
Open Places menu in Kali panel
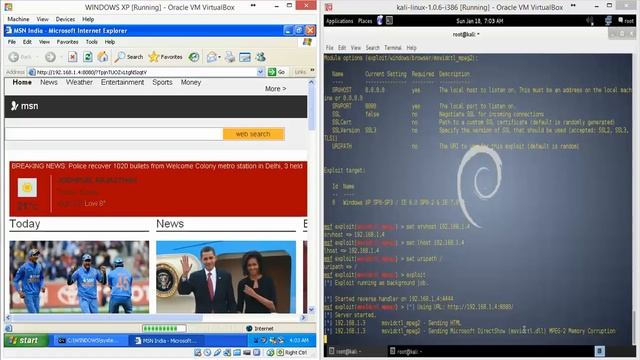[x=365, y=21]
